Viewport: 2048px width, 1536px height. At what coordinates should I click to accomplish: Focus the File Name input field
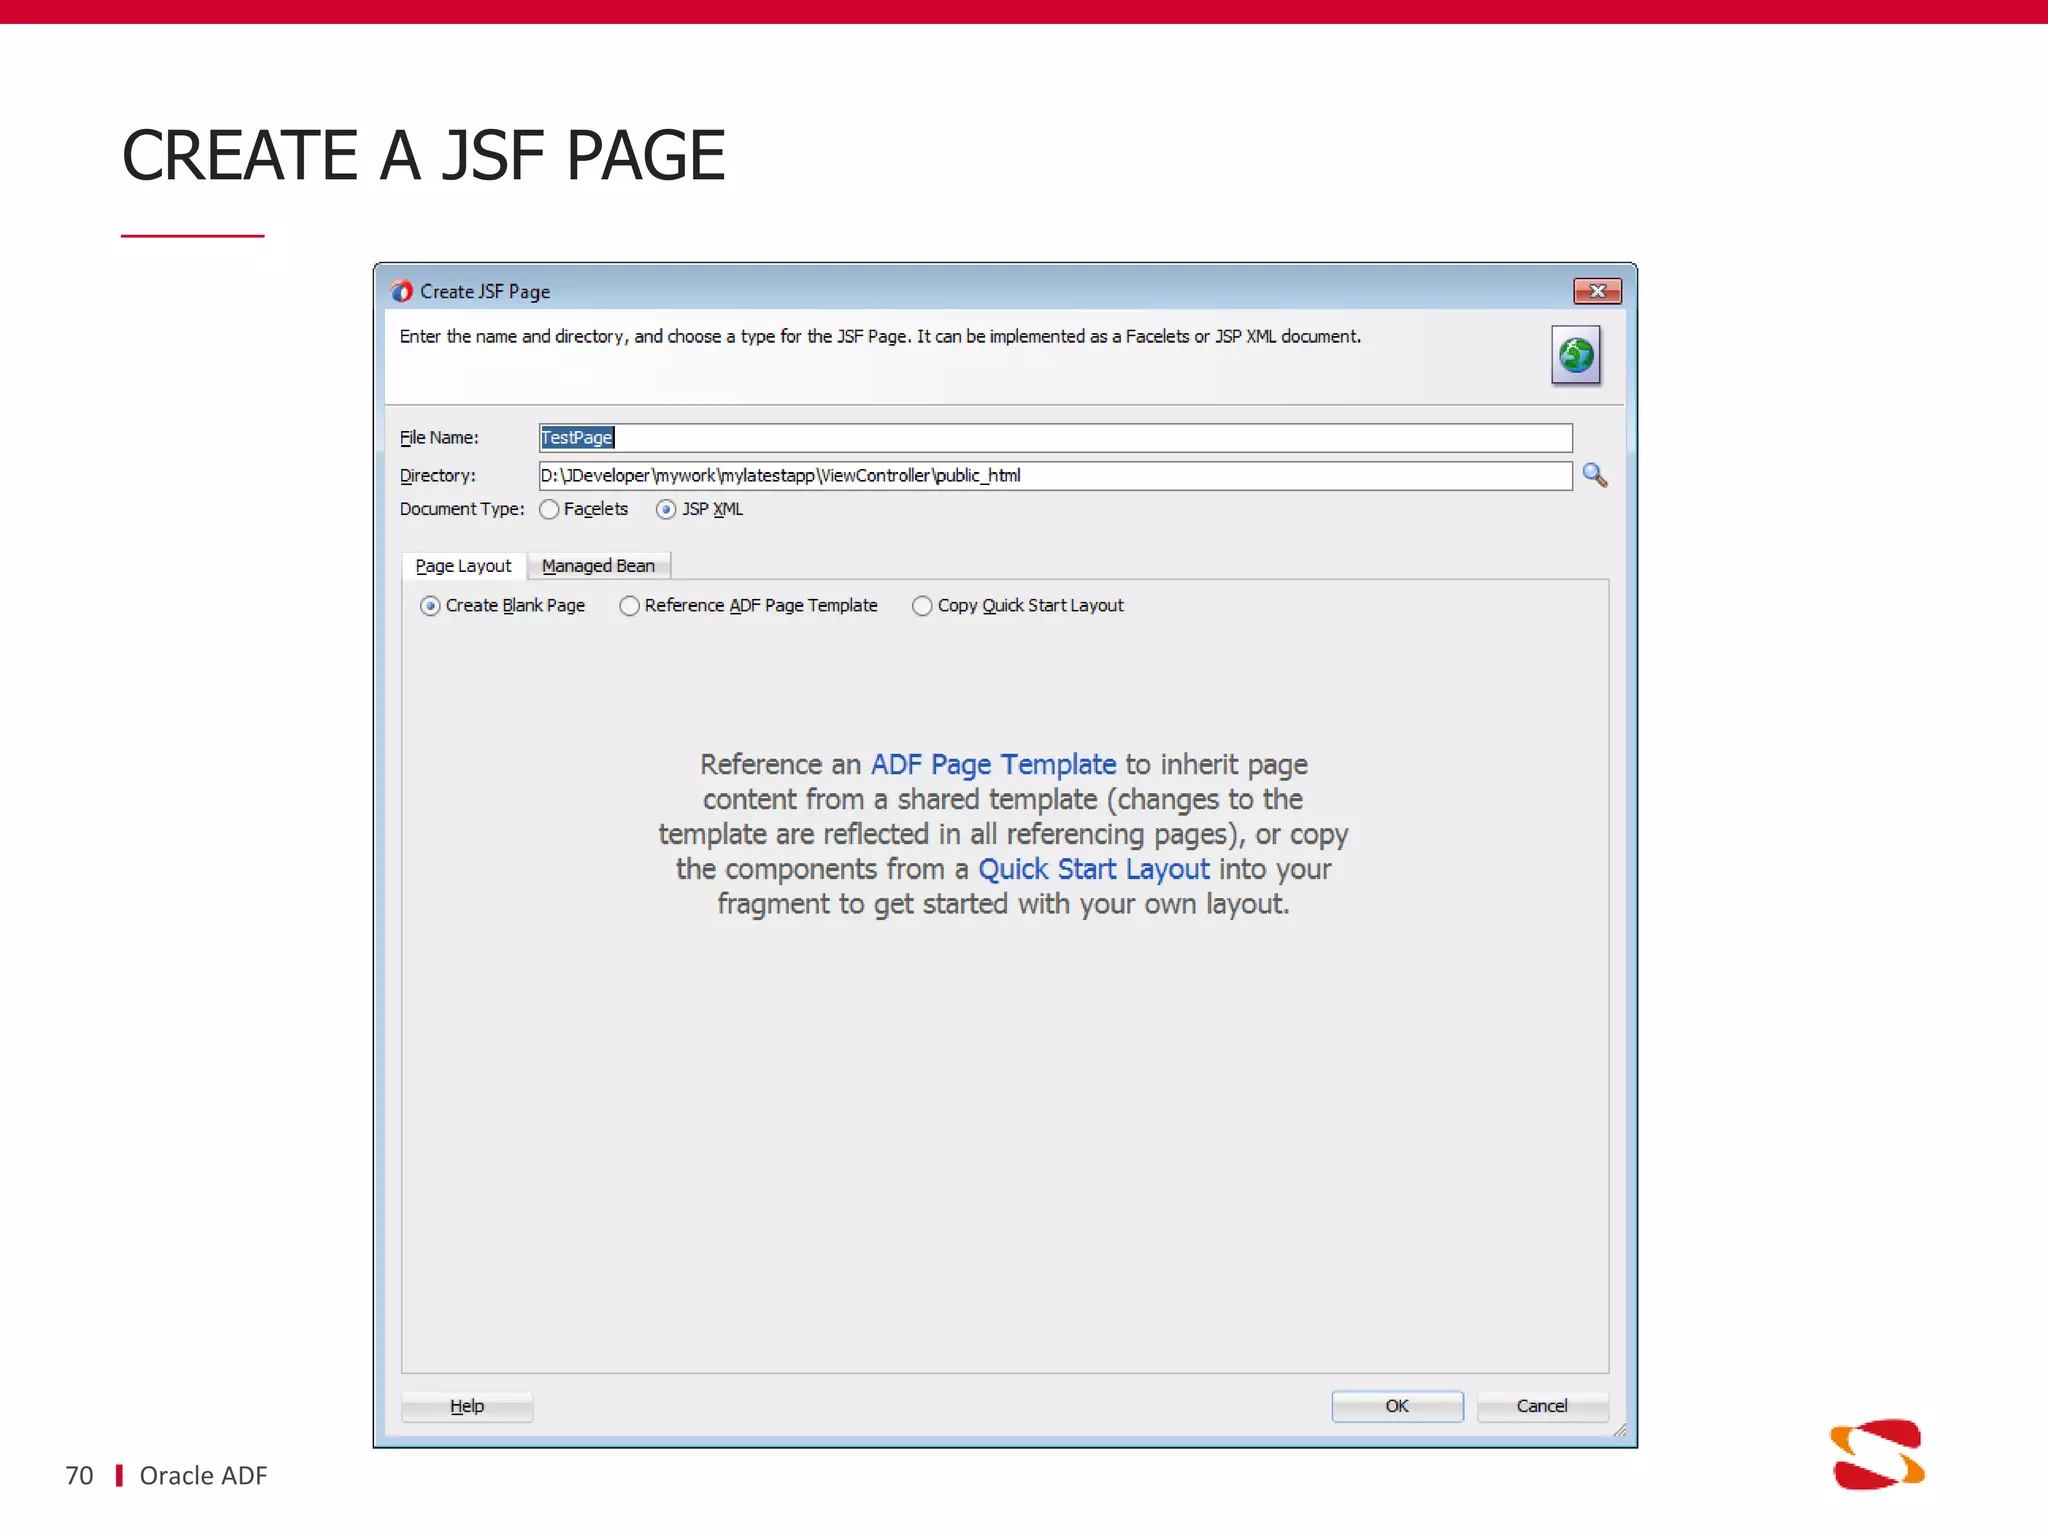pyautogui.click(x=1055, y=438)
